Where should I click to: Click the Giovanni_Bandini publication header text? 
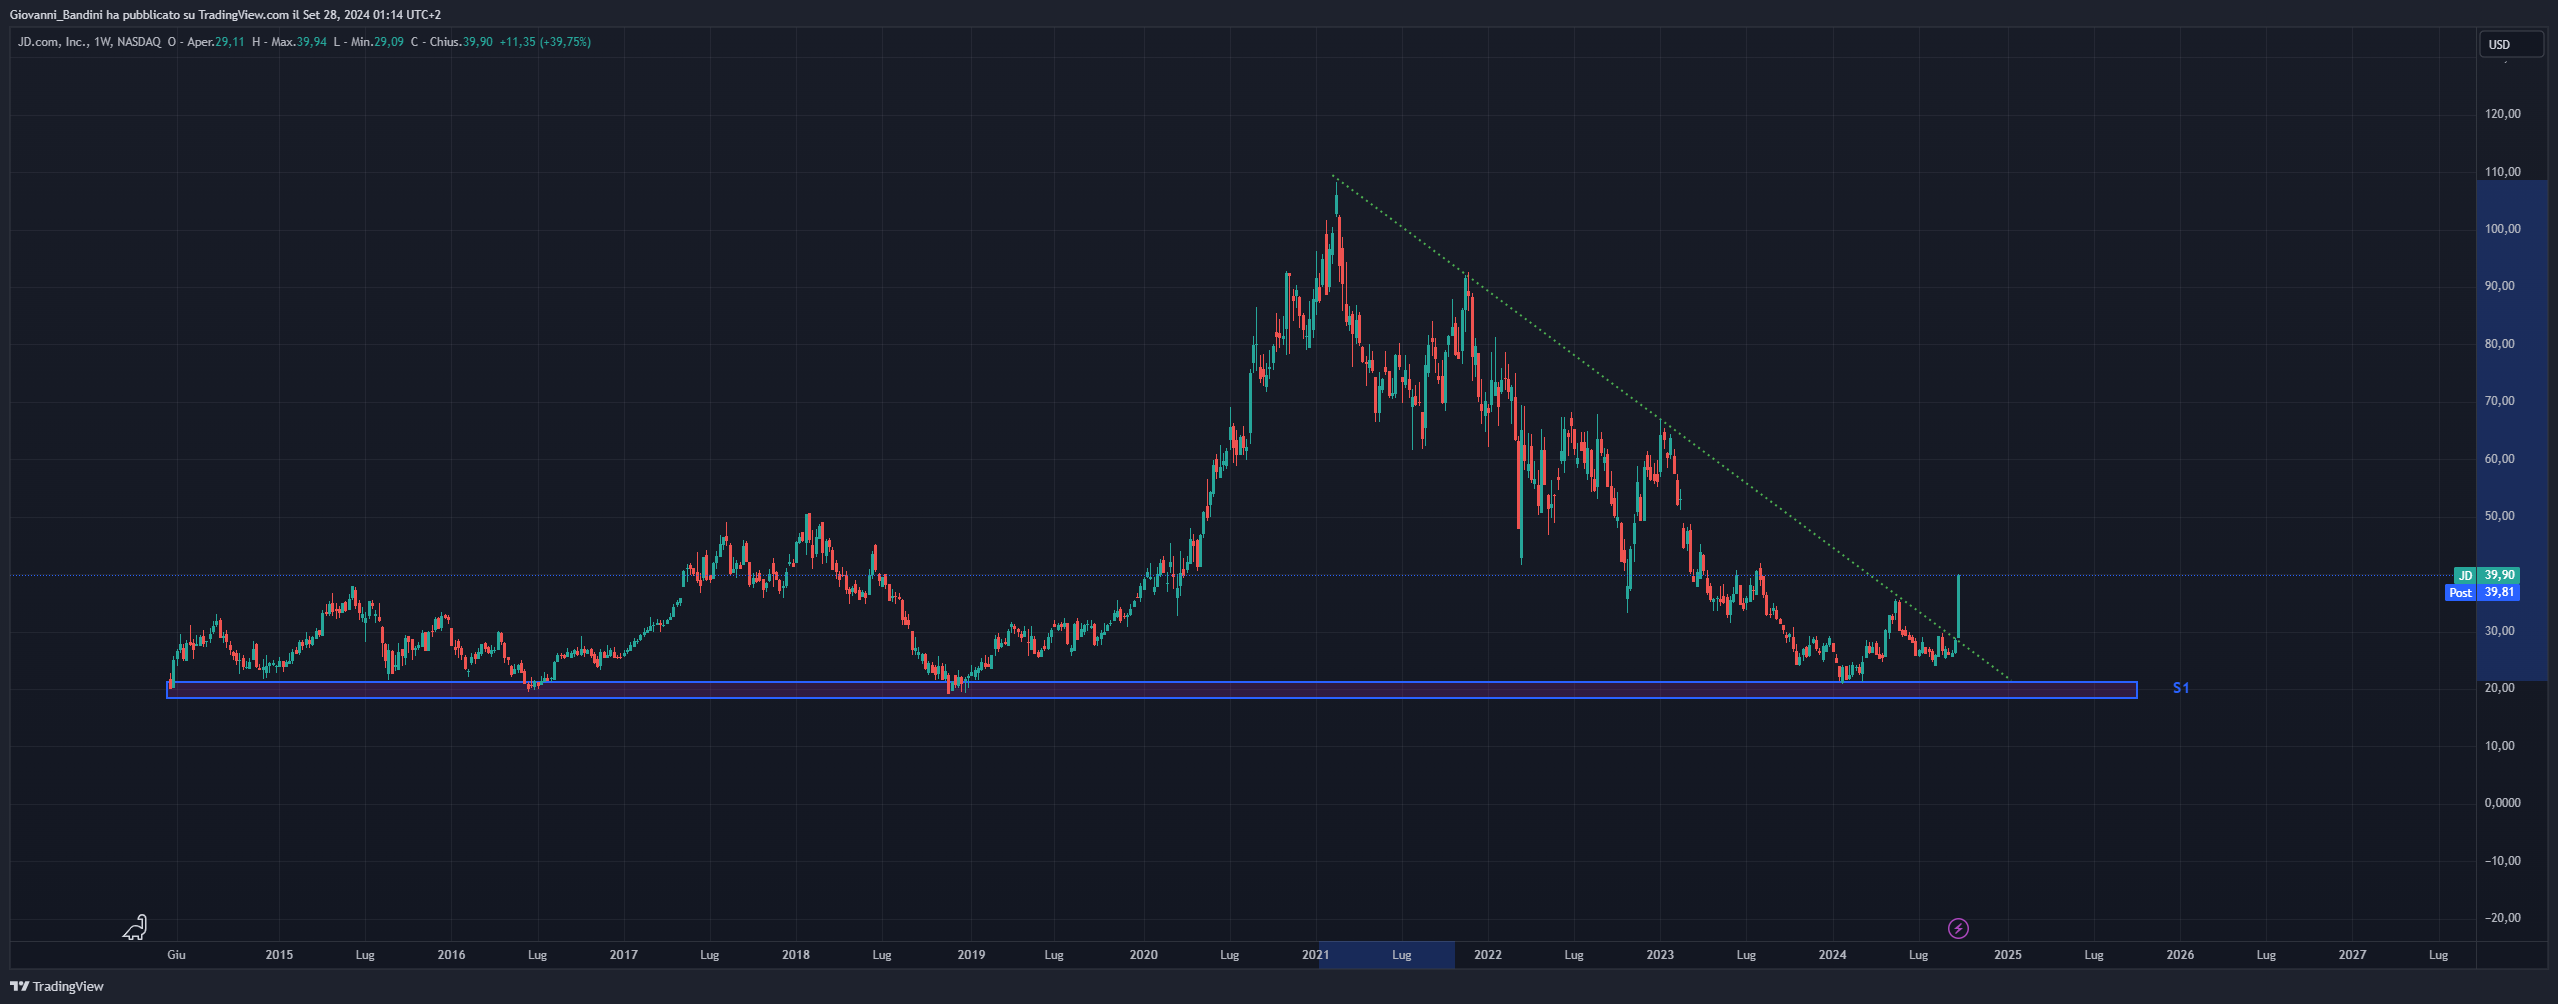(x=225, y=15)
